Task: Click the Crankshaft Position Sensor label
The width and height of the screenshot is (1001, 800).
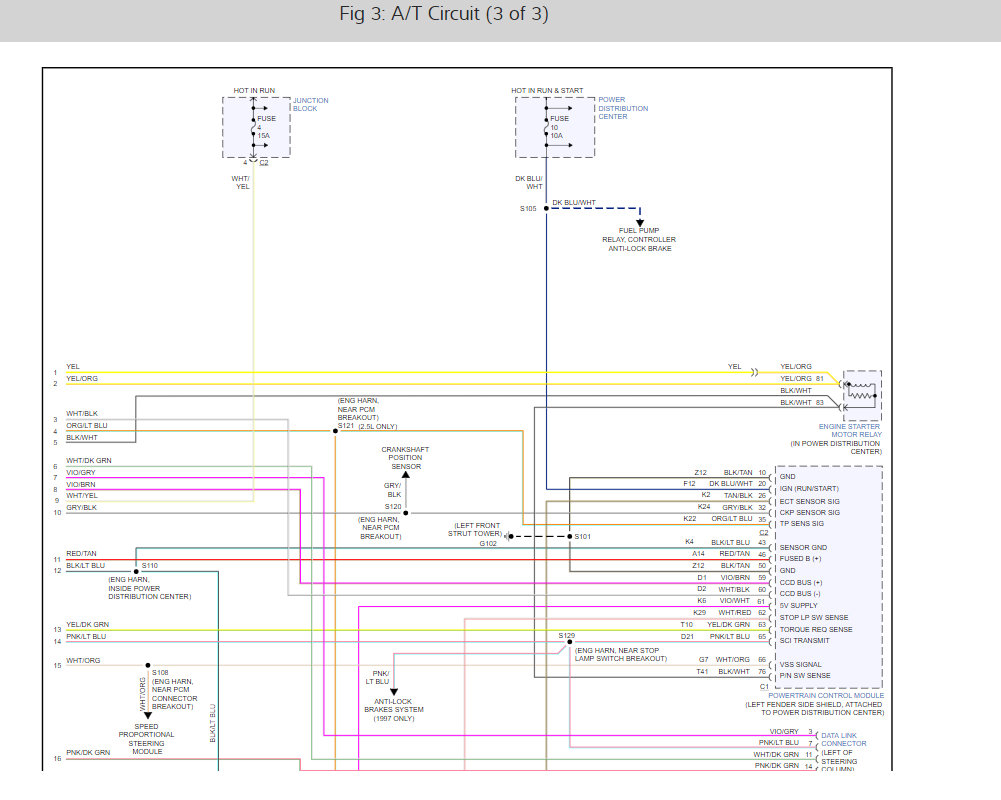Action: [405, 458]
